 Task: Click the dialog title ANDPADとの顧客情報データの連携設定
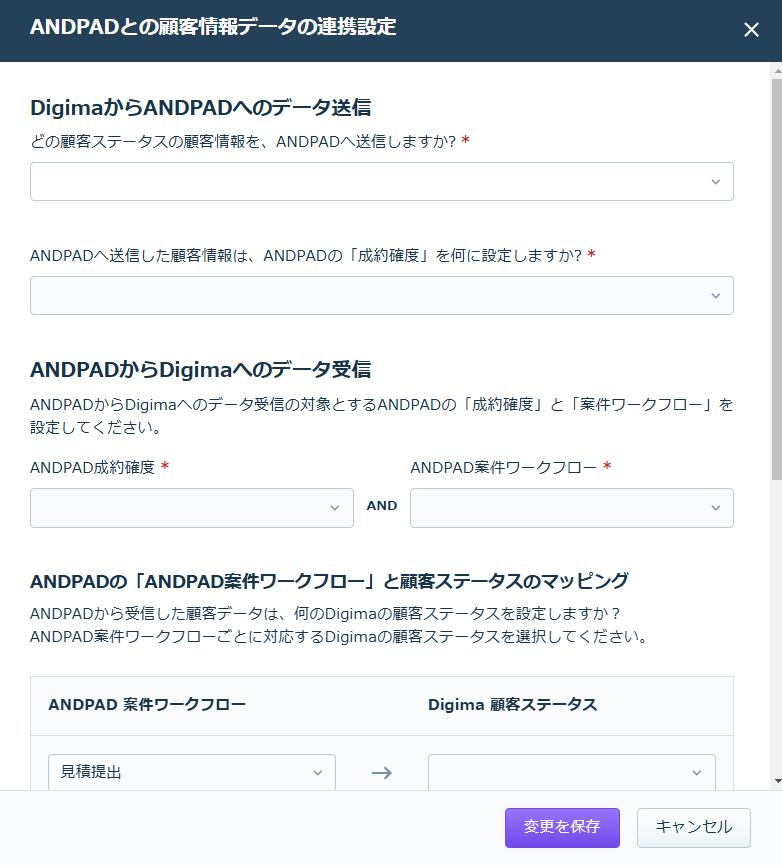[x=213, y=27]
